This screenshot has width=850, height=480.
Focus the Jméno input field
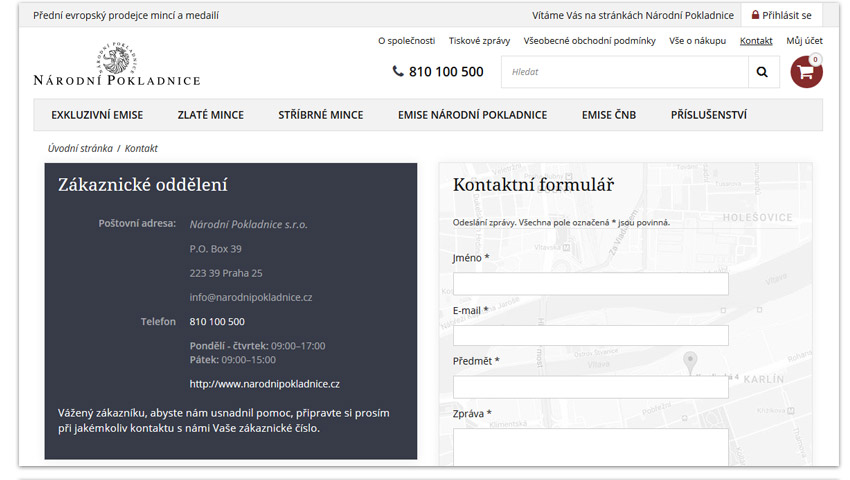point(590,284)
